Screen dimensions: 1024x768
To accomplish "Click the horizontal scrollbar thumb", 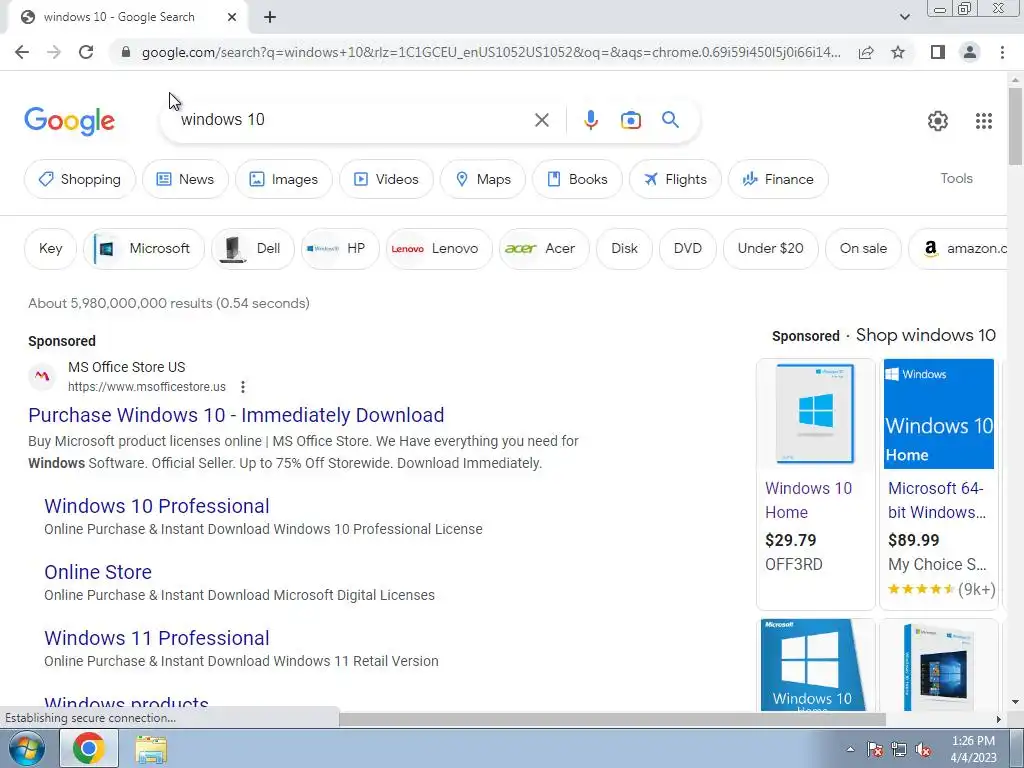I will coord(613,720).
